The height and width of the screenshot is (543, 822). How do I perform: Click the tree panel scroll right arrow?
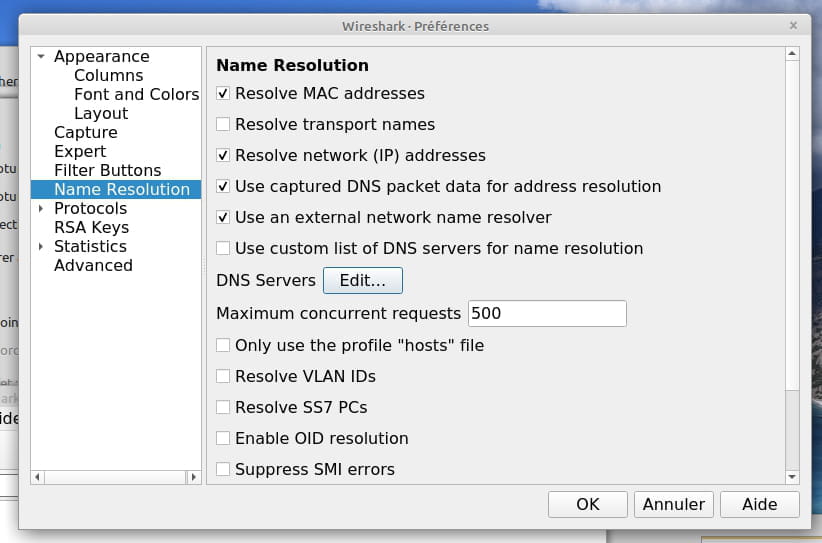pyautogui.click(x=193, y=477)
